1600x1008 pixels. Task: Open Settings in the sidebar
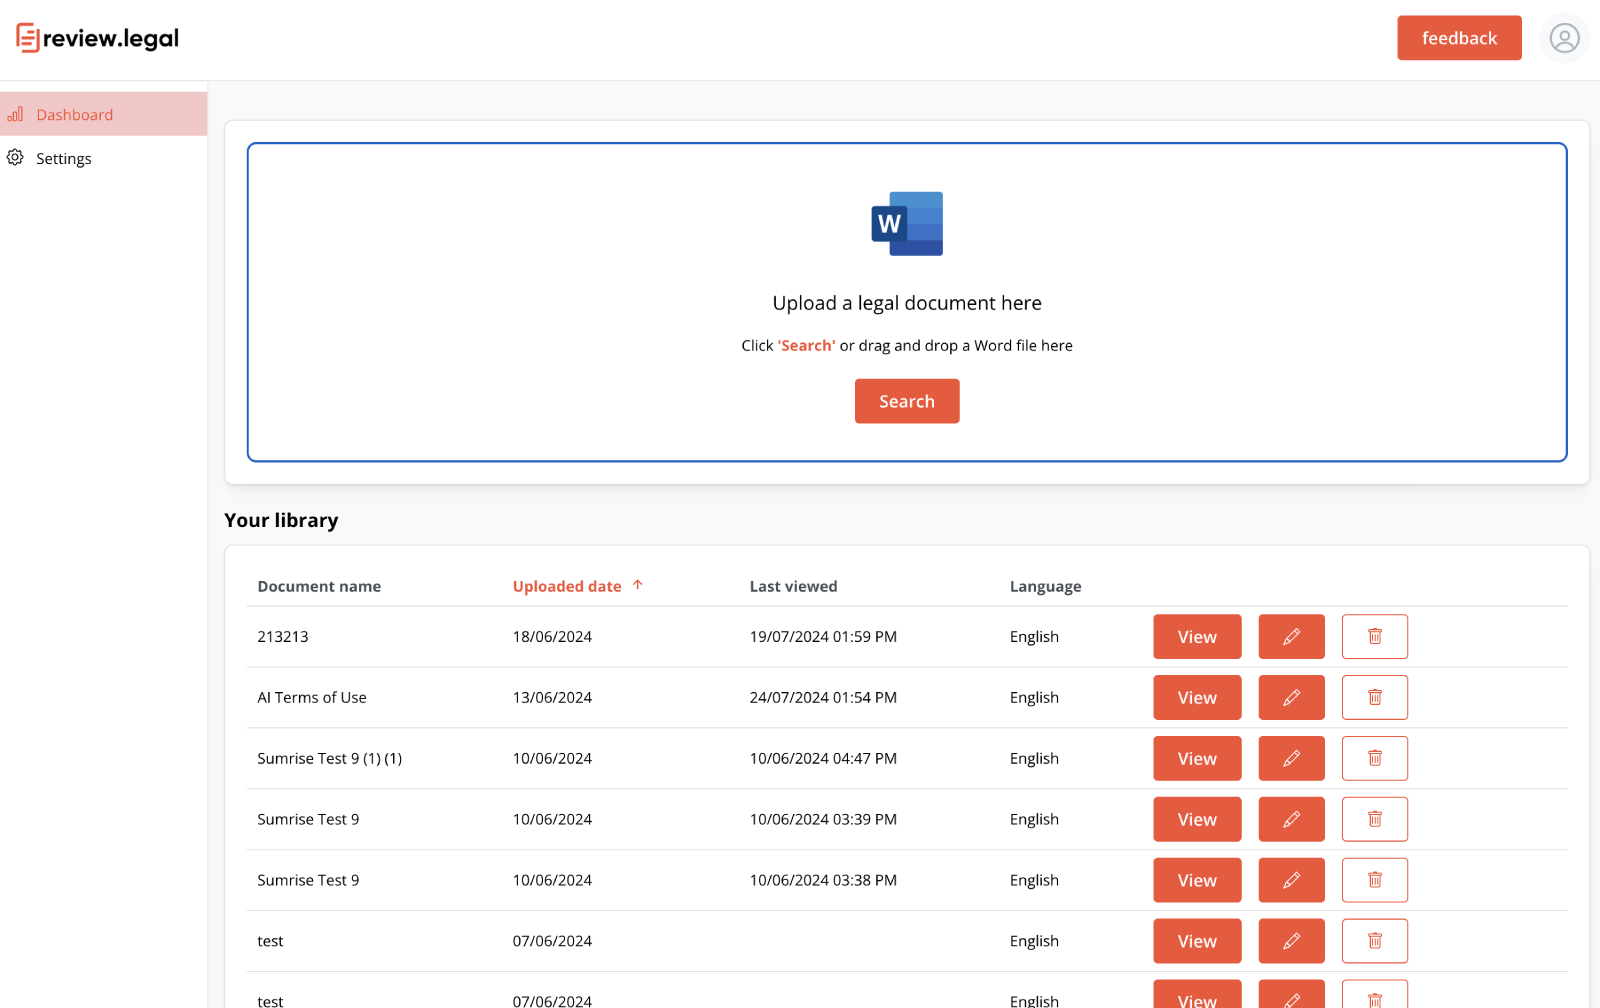point(103,158)
